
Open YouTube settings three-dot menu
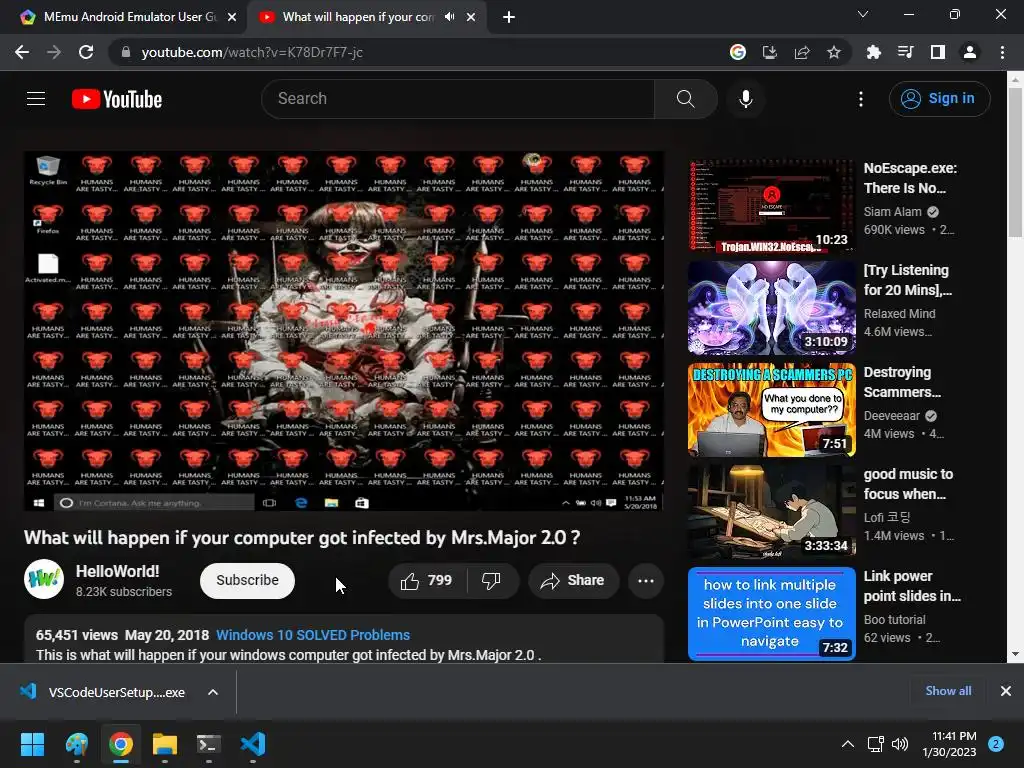[x=861, y=99]
